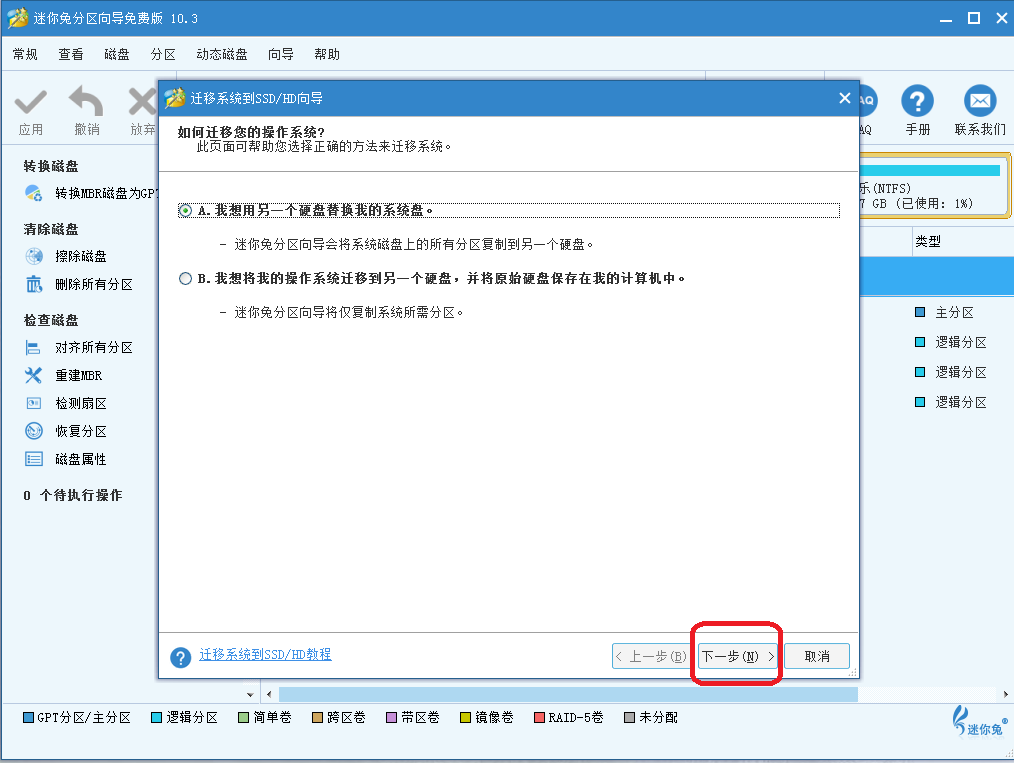
Task: Select option A replace system disk
Action: tap(185, 210)
